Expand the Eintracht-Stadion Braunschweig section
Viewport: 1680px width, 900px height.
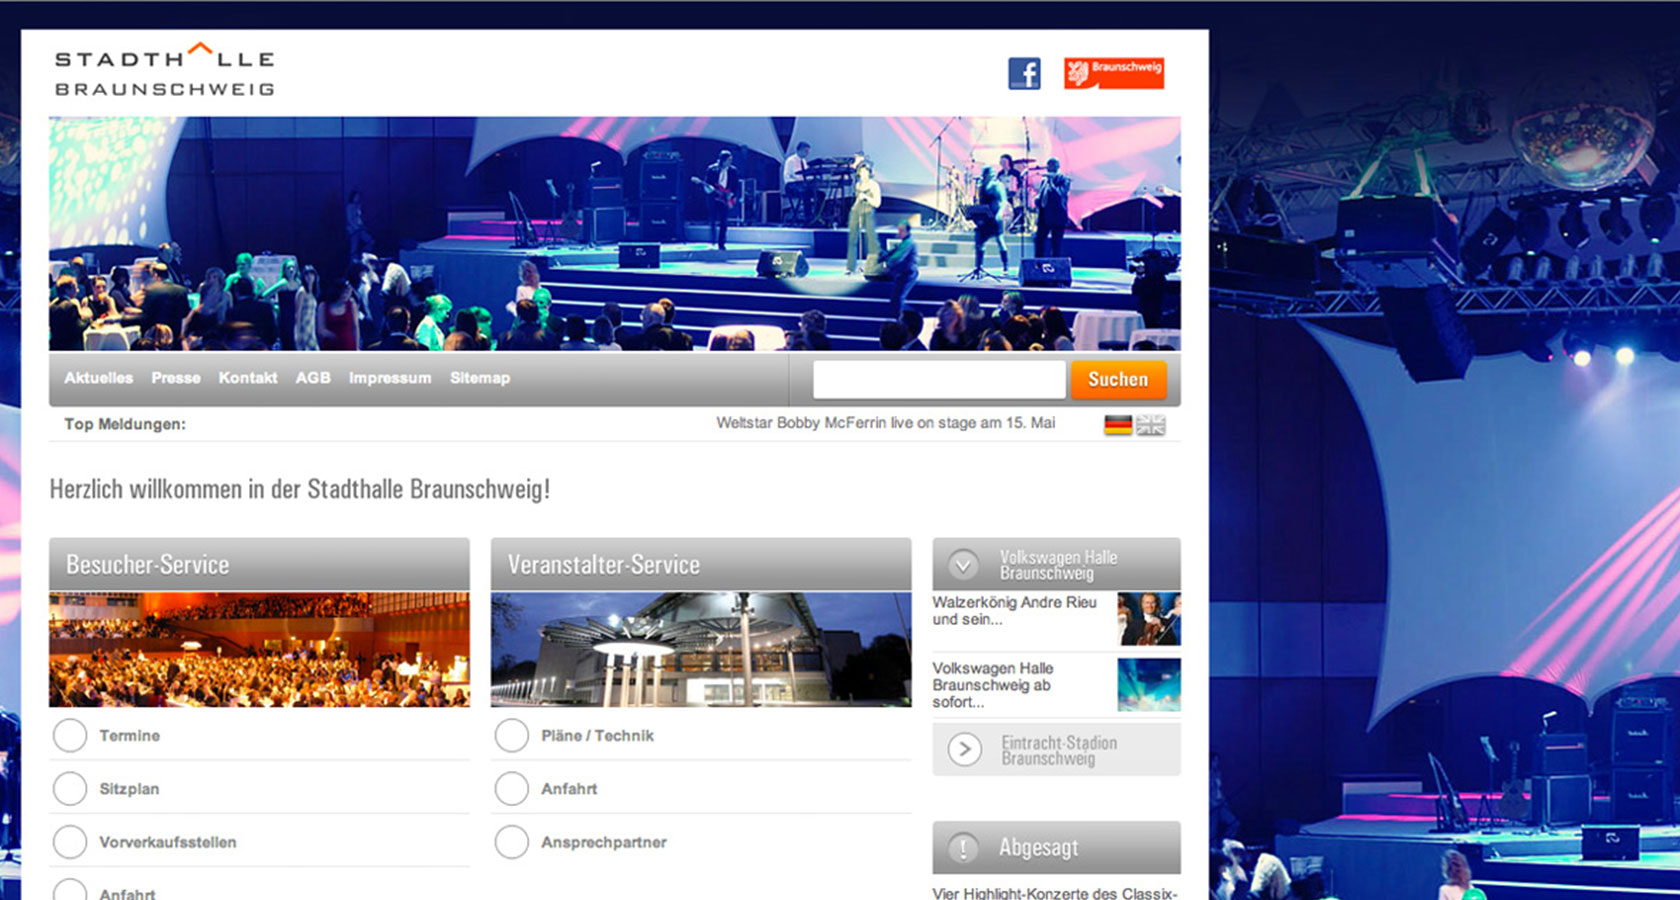tap(964, 749)
